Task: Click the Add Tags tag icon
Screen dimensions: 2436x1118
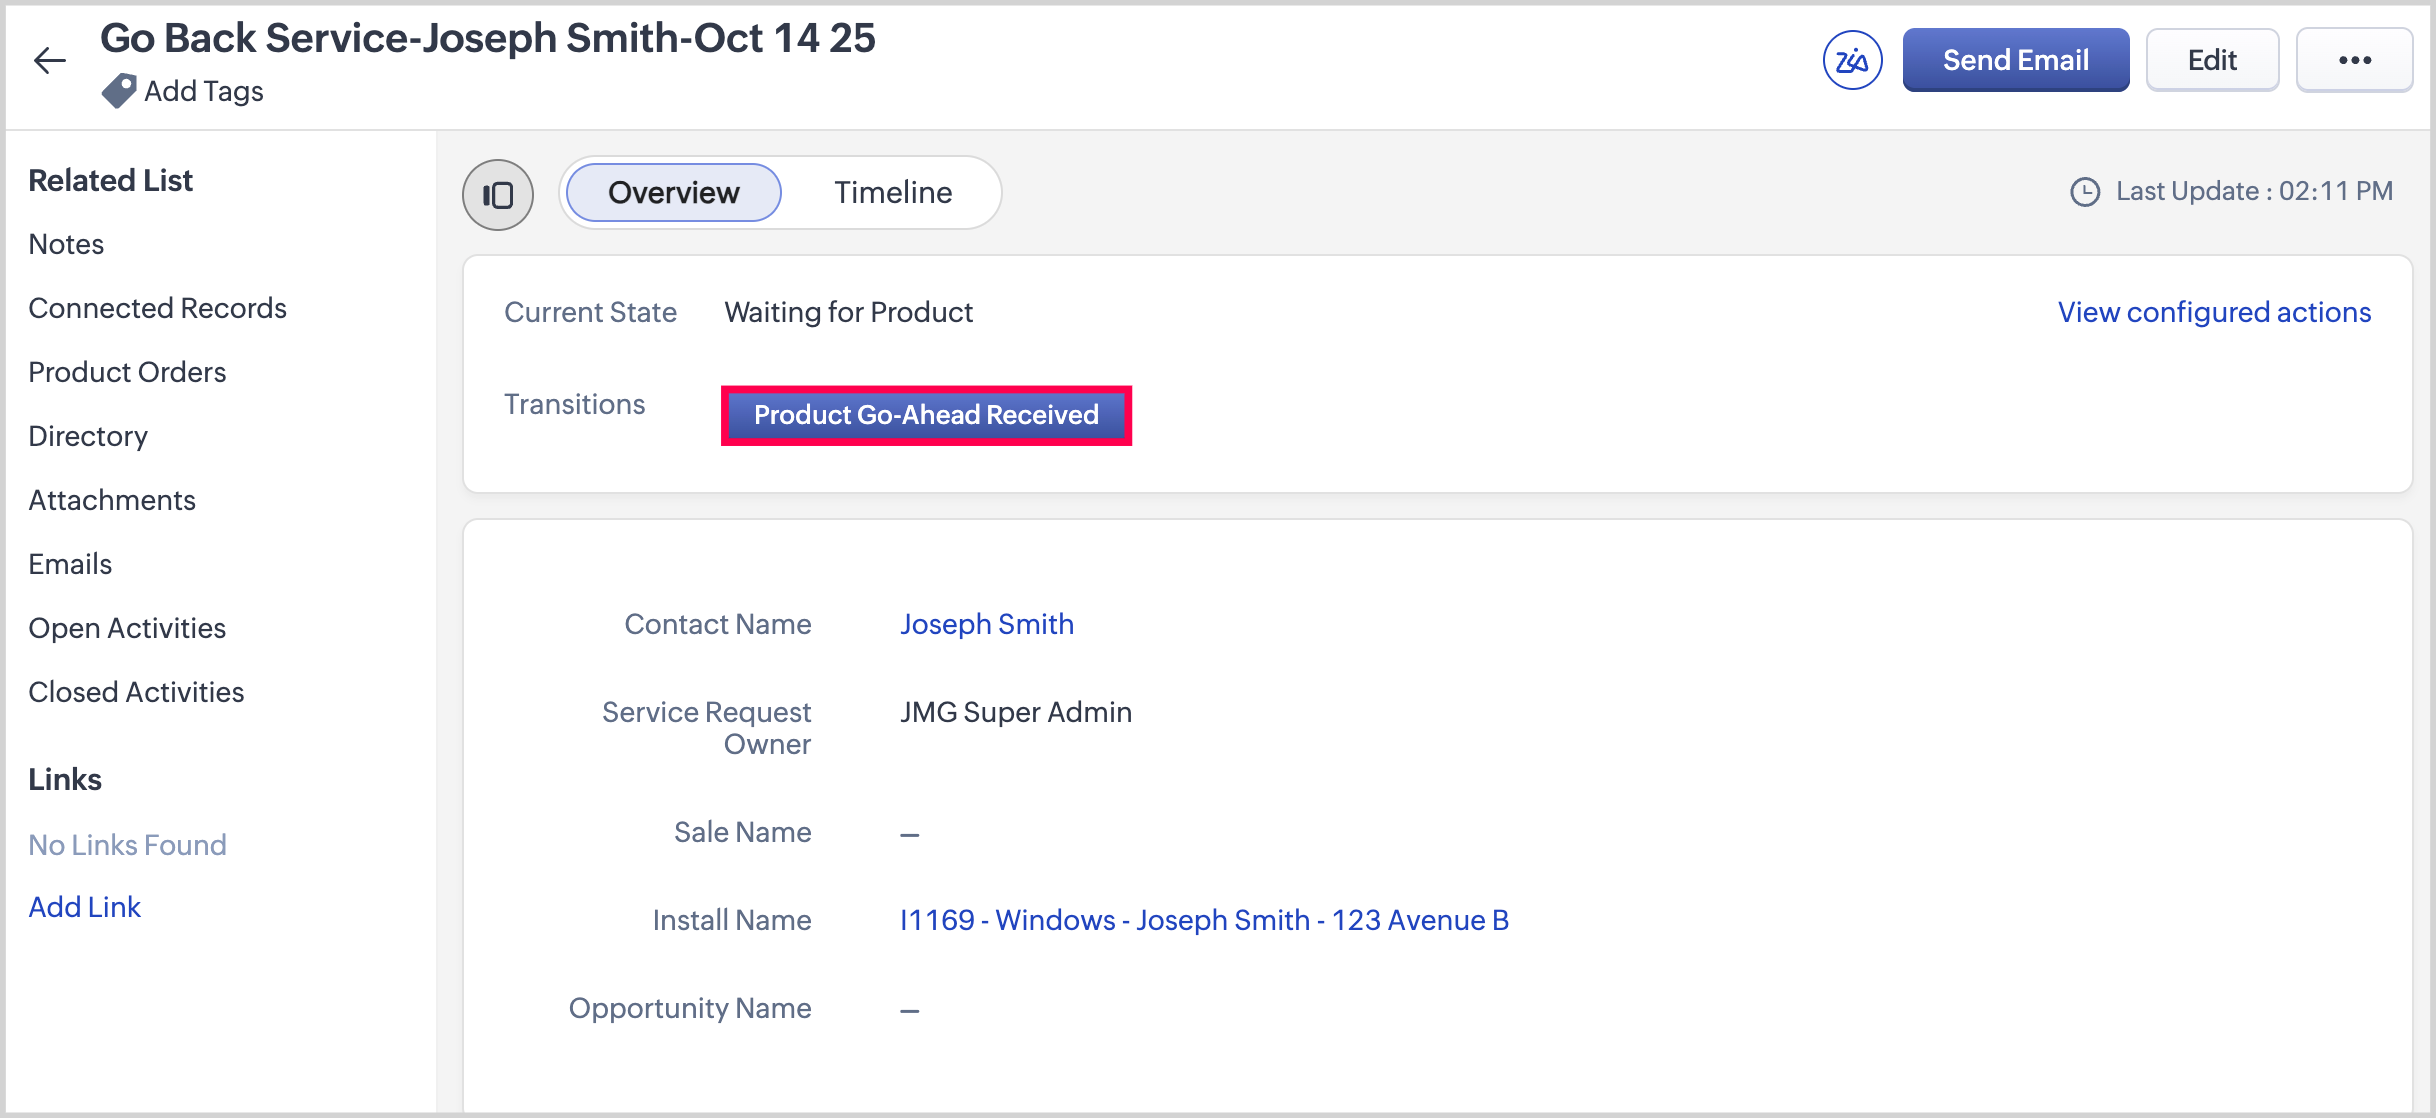Action: point(119,91)
